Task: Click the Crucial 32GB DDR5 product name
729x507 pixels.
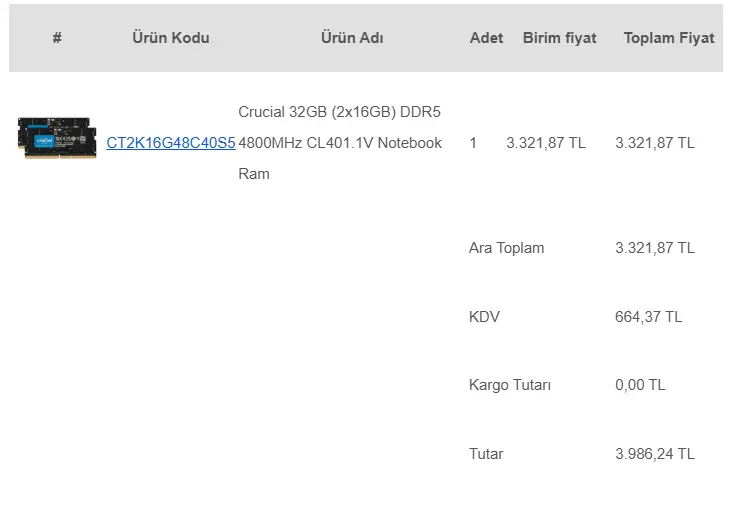Action: point(340,143)
